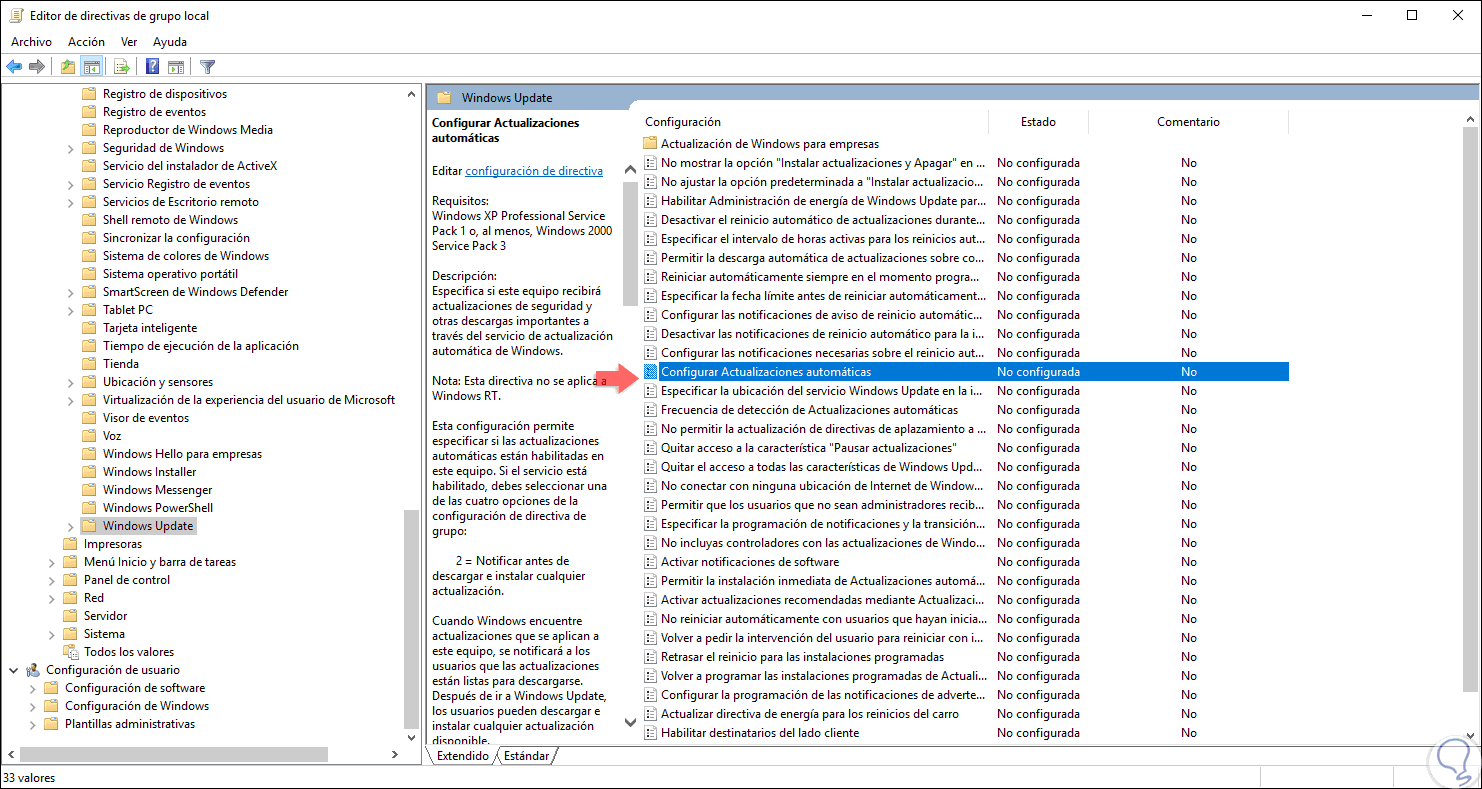Click the folder icon beside Windows Installer
This screenshot has height=789, width=1482.
(89, 472)
